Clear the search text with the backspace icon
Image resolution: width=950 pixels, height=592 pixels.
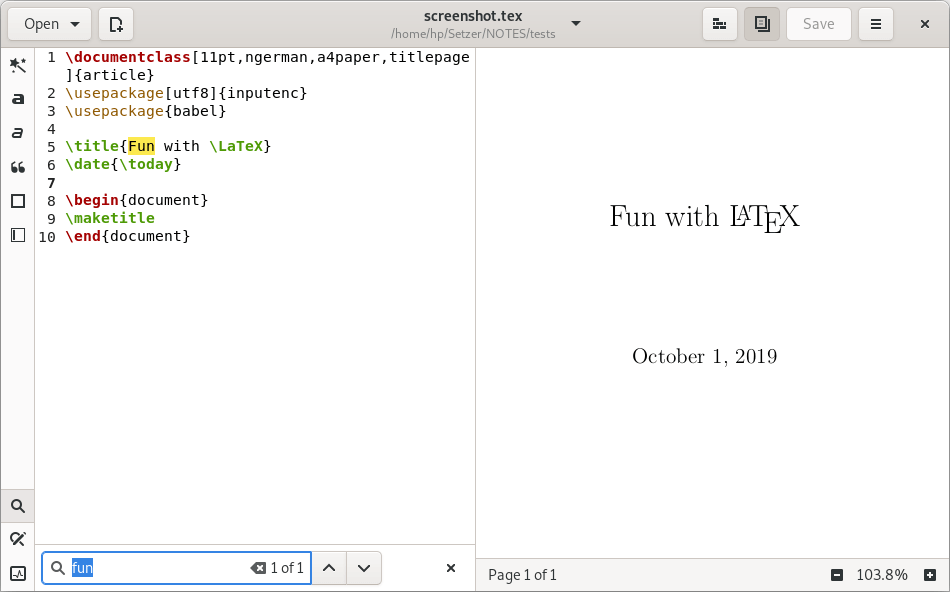click(258, 568)
